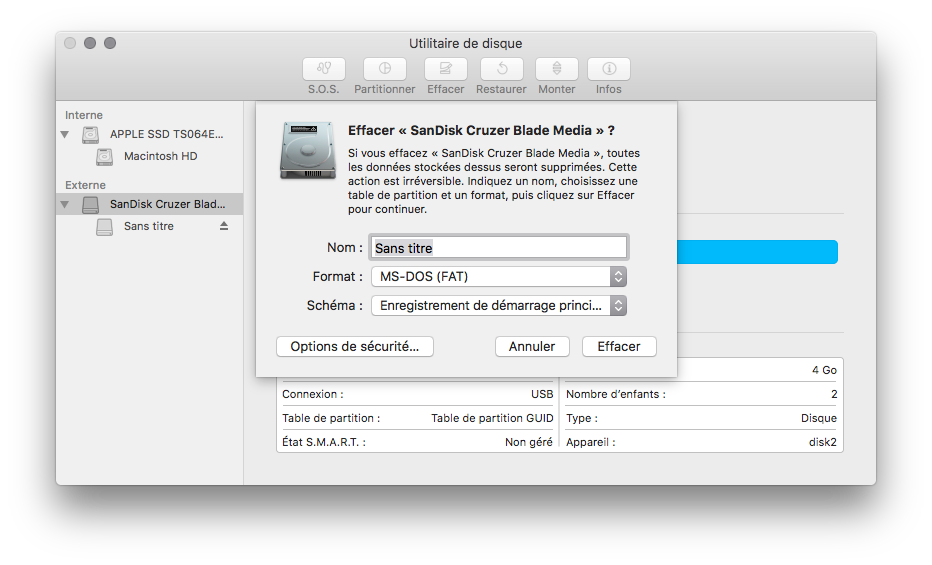Click the Macintosh HD volume icon
The height and width of the screenshot is (565, 932).
coord(105,157)
